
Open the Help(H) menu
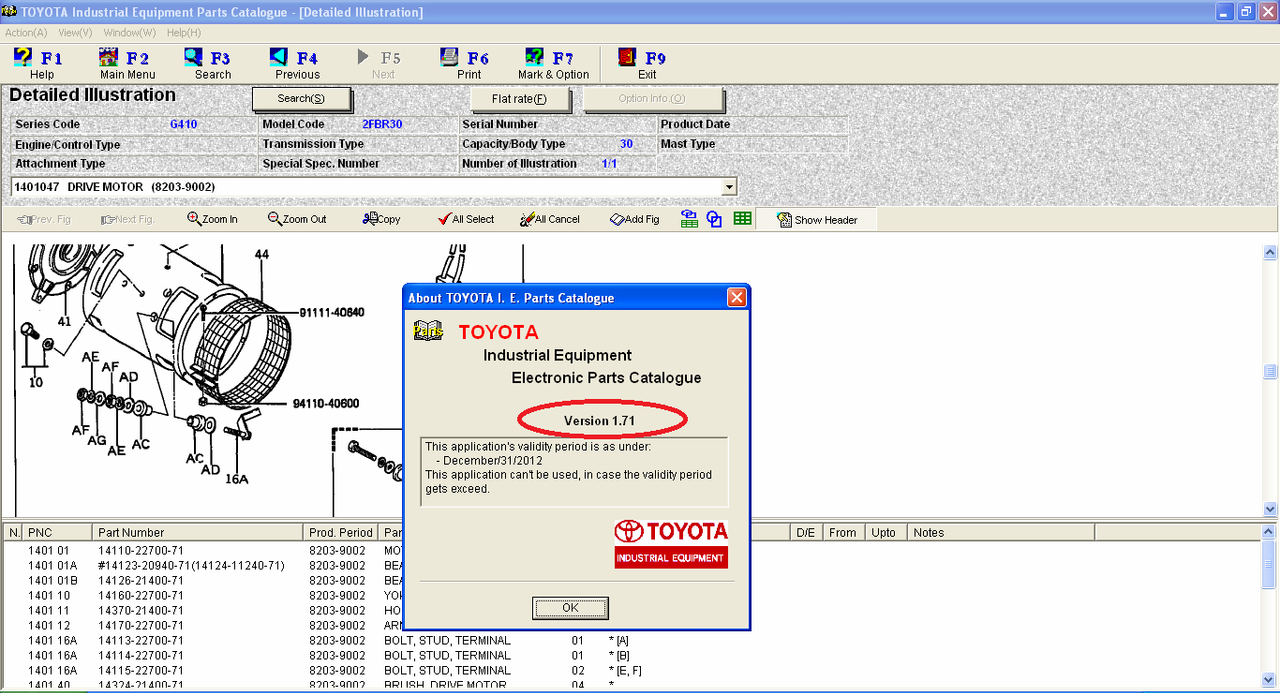click(x=184, y=33)
